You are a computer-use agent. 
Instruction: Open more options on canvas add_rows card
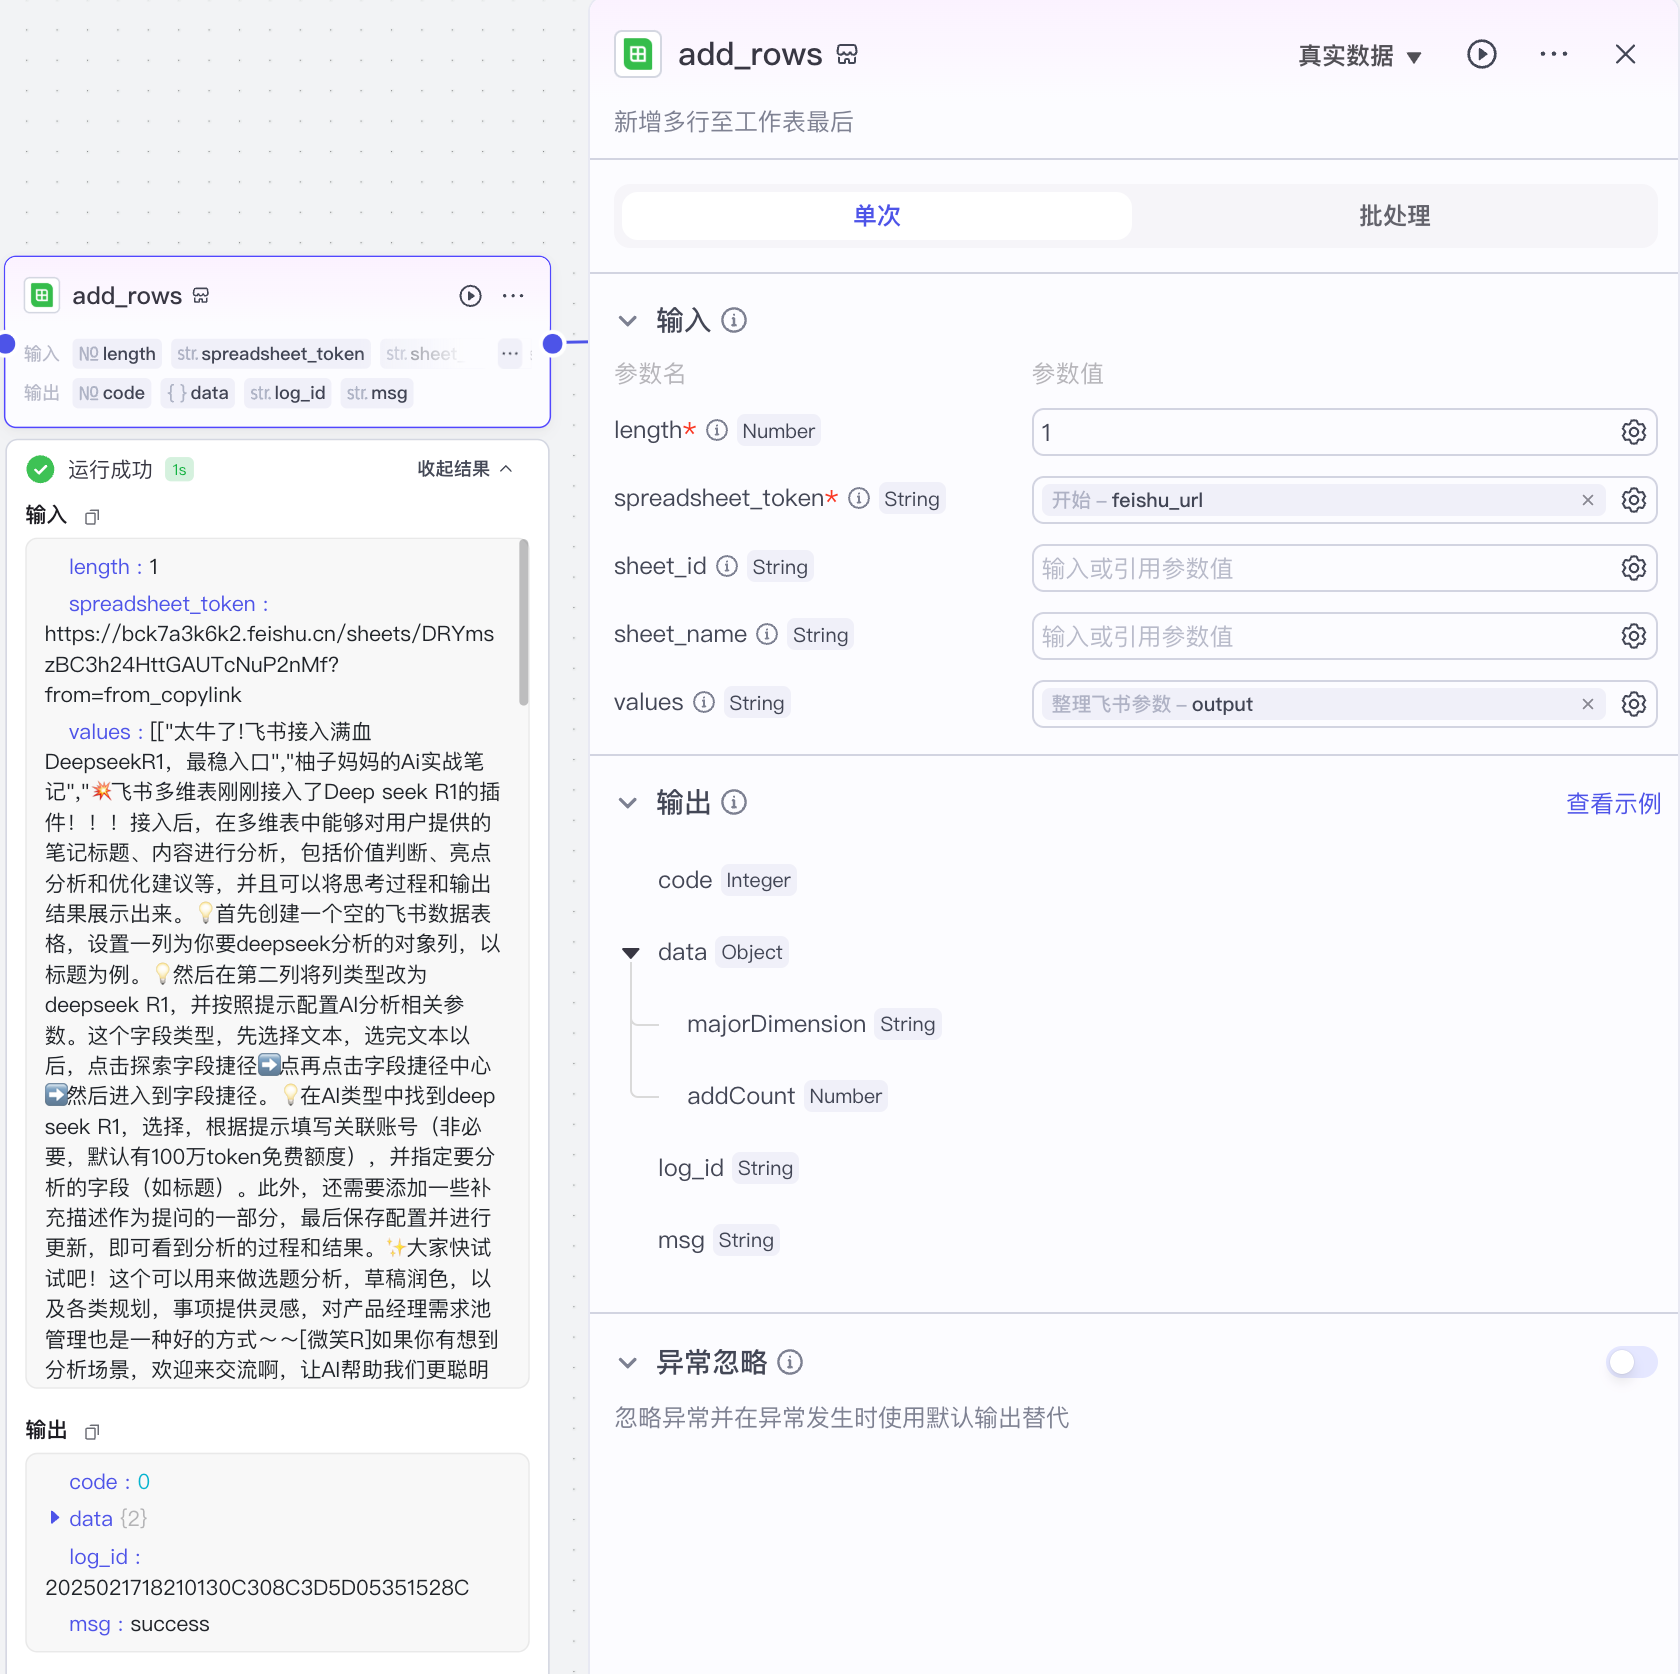513,296
